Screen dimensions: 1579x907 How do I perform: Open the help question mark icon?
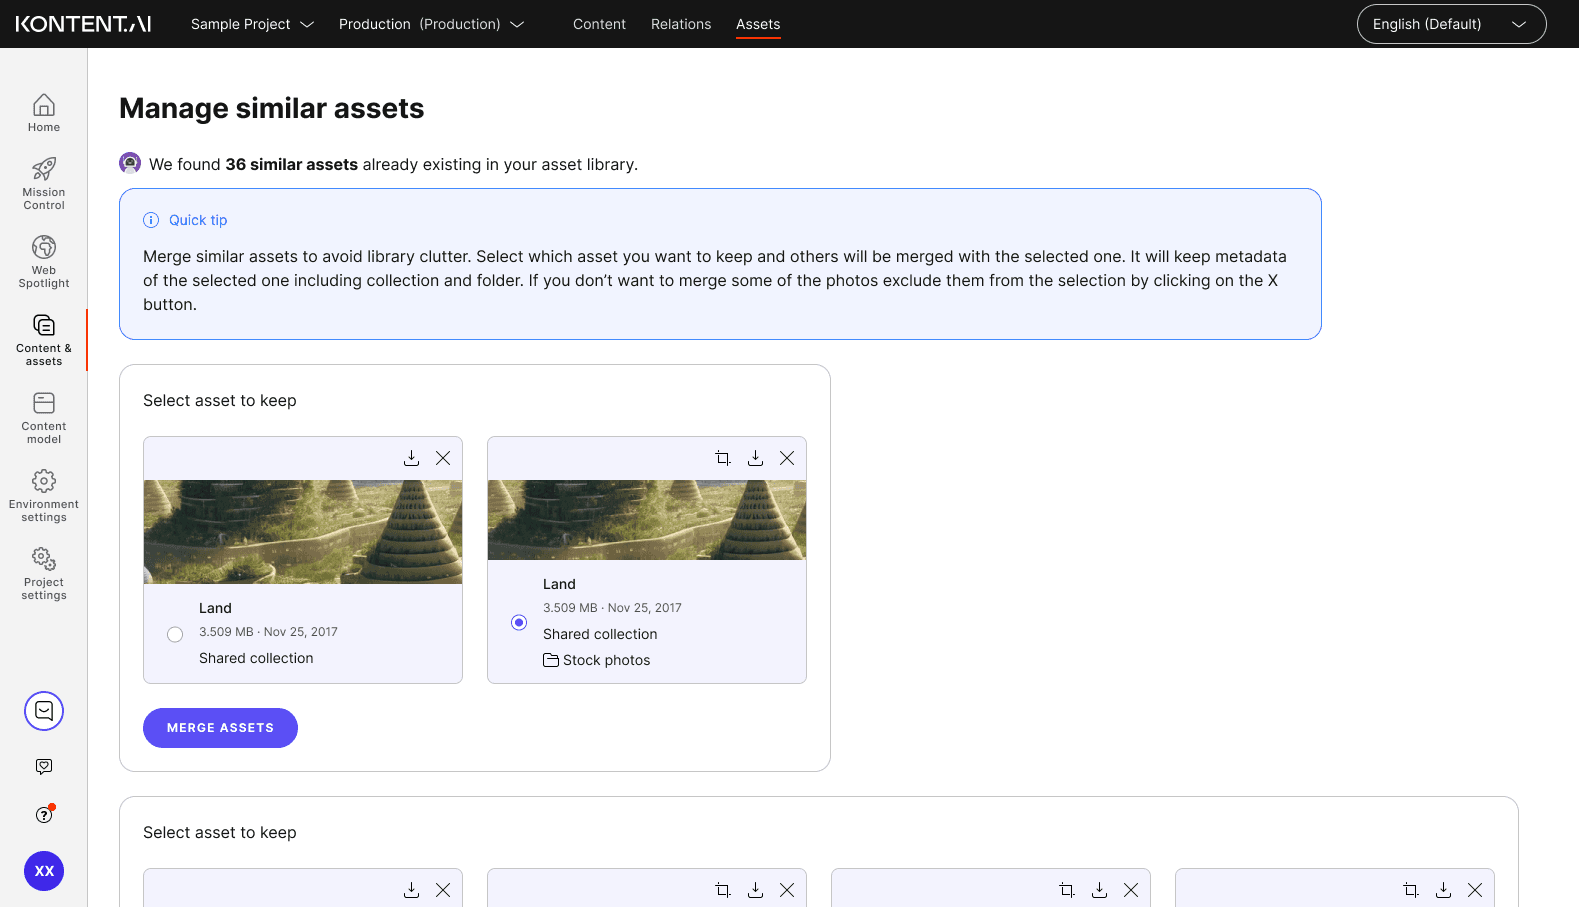coord(44,814)
